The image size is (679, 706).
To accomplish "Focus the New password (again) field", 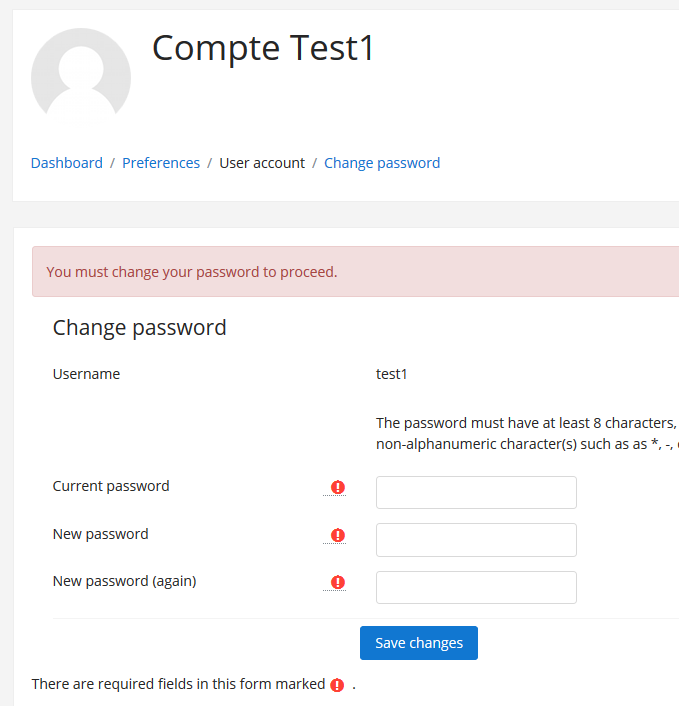I will [x=476, y=588].
